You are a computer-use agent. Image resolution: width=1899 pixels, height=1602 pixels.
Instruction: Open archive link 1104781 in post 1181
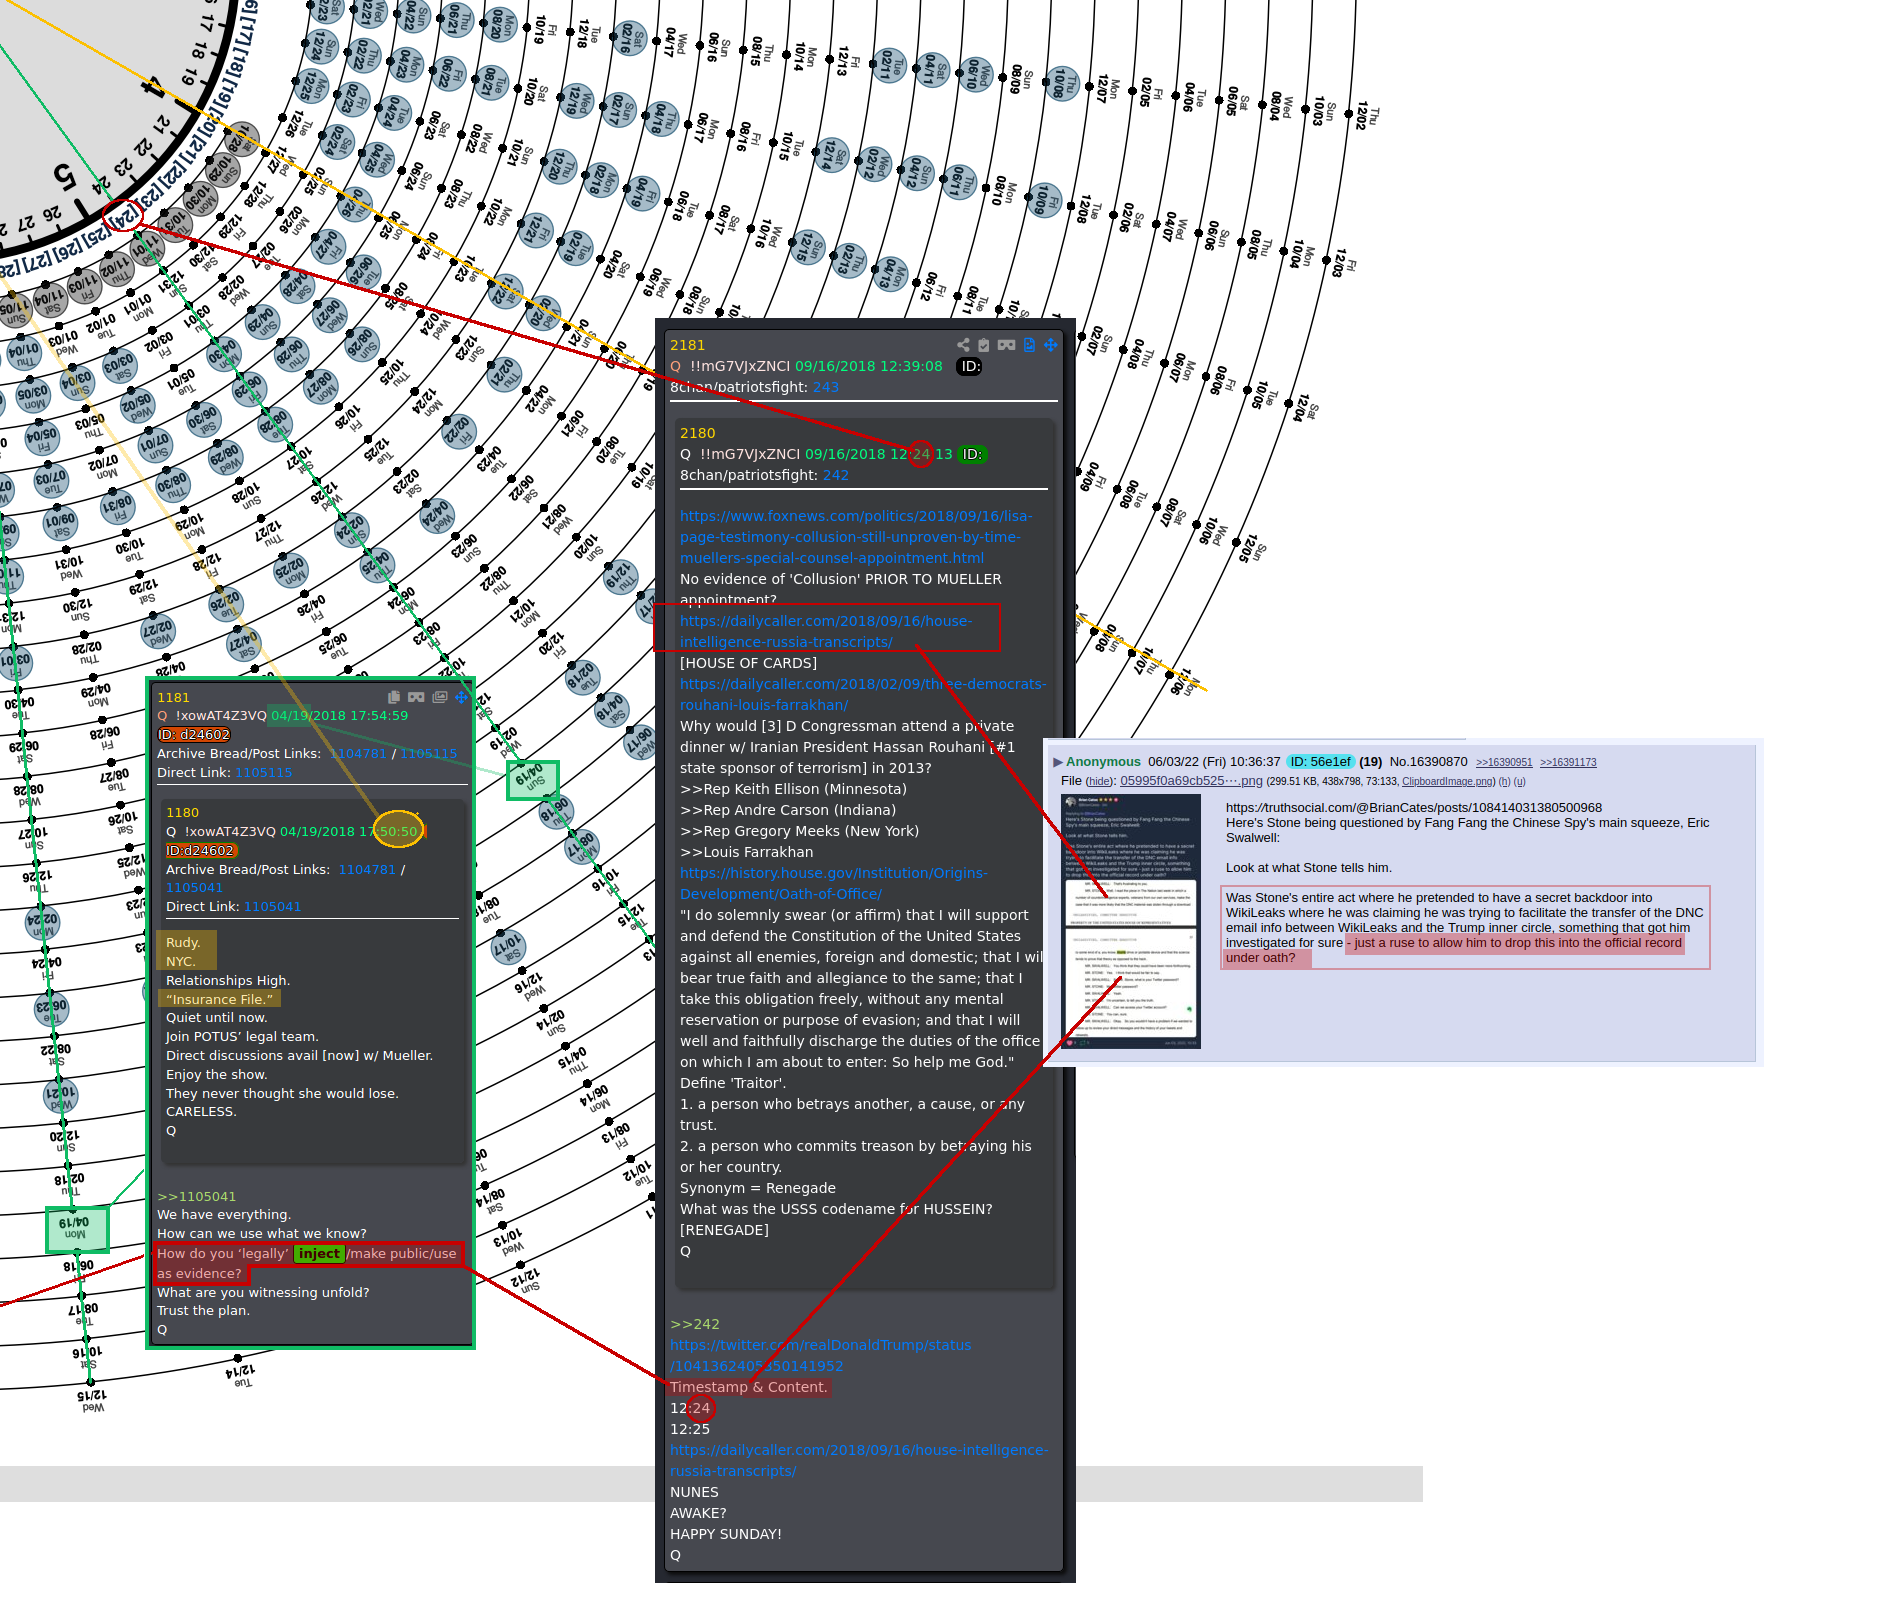[358, 753]
